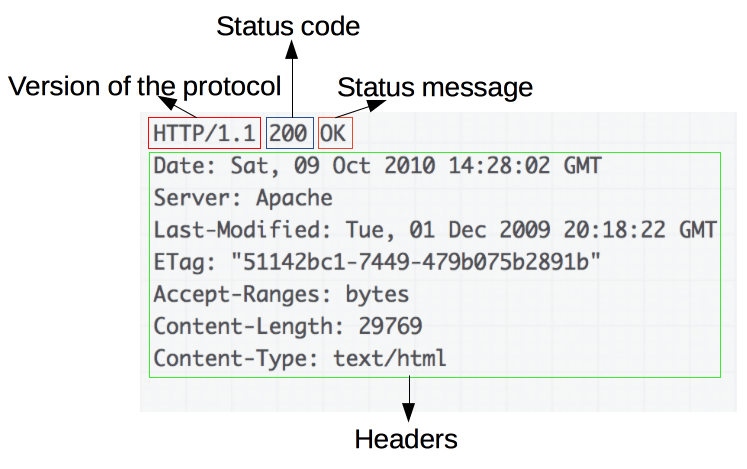Viewport: 747px width, 469px height.
Task: Click the 'Status code' label
Action: click(x=288, y=26)
